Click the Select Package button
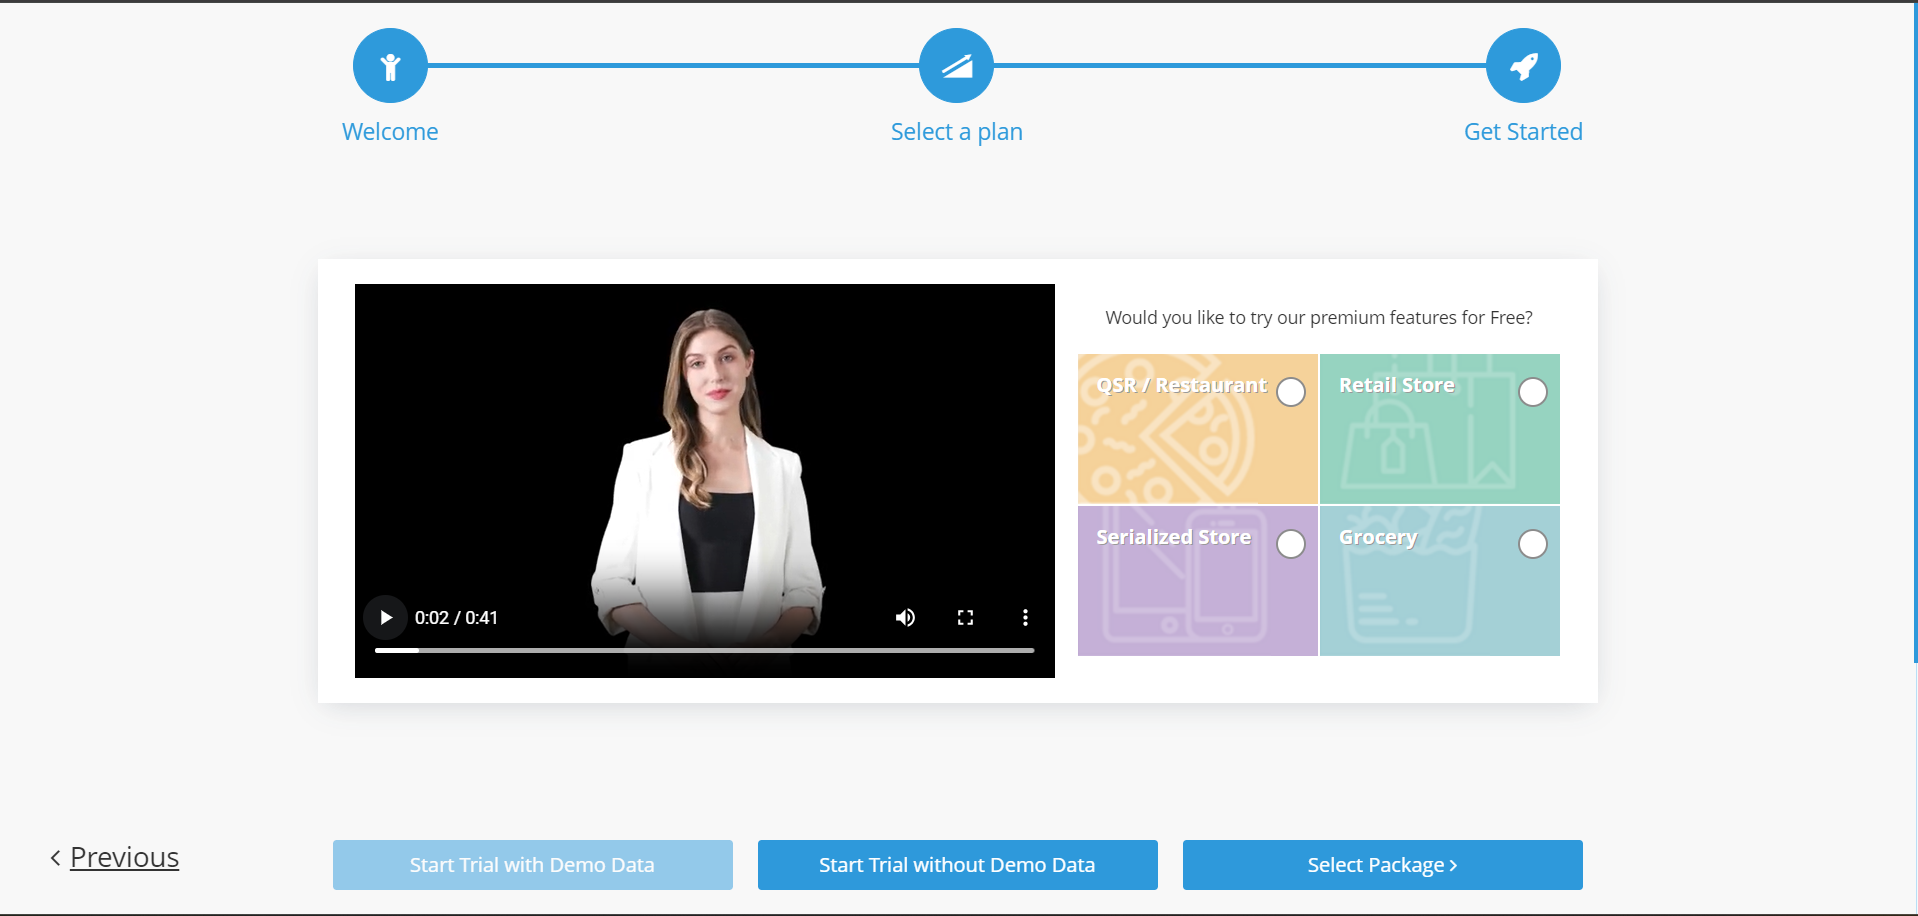1918x916 pixels. coord(1383,865)
